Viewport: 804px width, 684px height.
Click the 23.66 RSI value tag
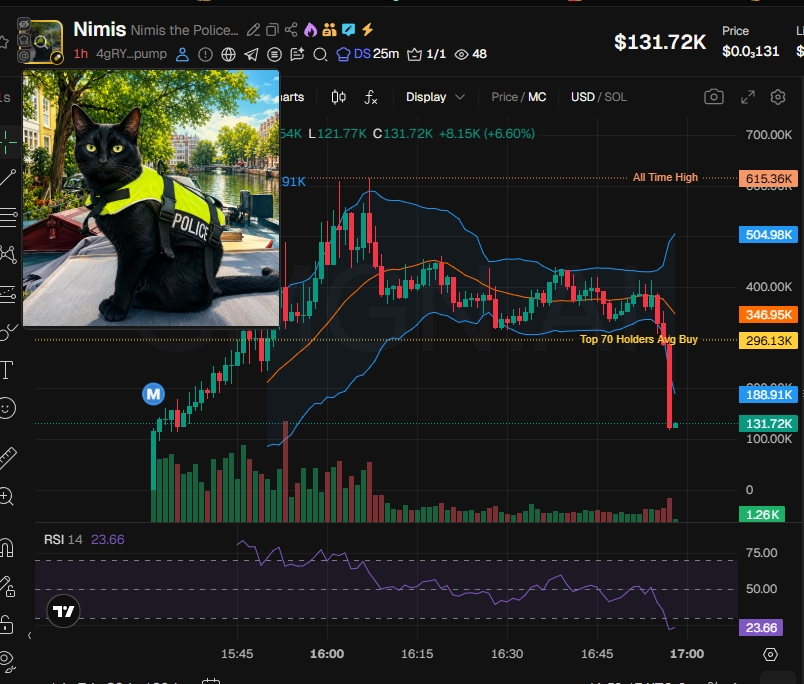coord(761,628)
